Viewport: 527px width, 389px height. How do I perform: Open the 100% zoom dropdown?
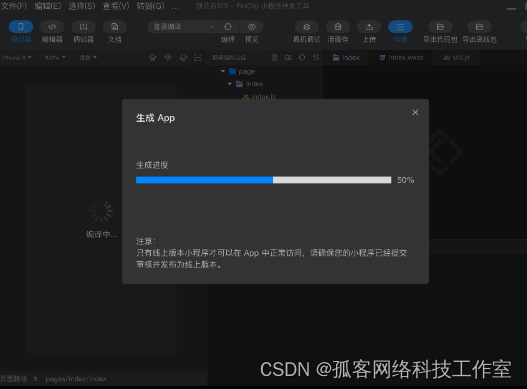point(55,57)
